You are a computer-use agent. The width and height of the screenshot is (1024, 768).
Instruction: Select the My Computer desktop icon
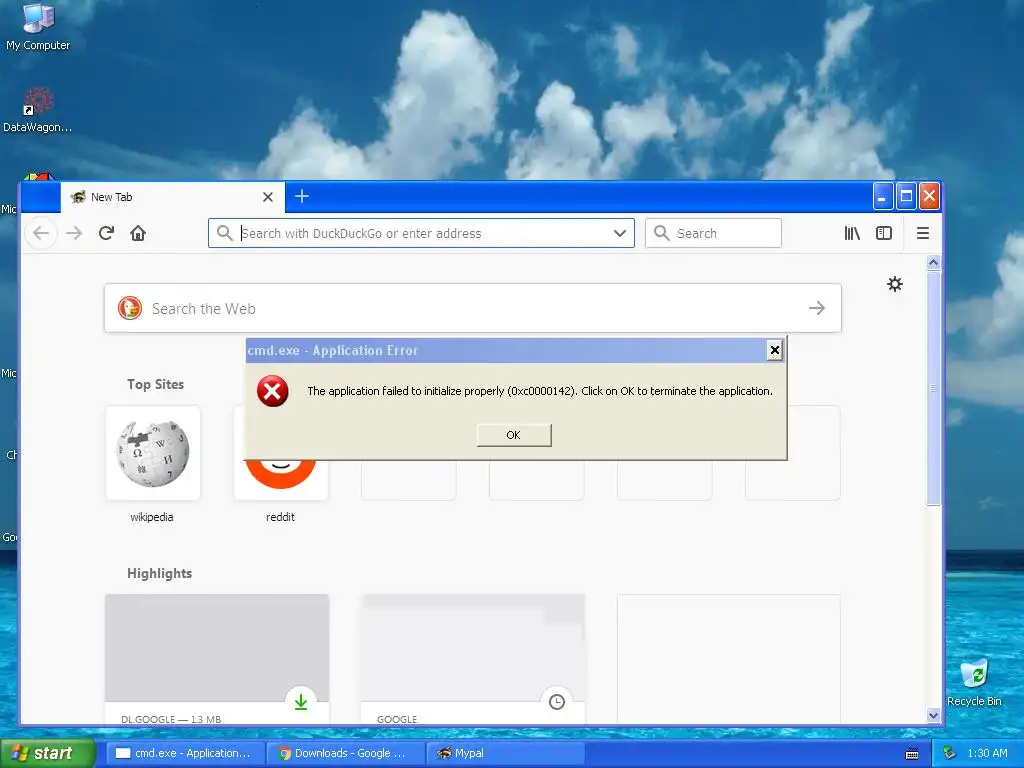[x=38, y=27]
